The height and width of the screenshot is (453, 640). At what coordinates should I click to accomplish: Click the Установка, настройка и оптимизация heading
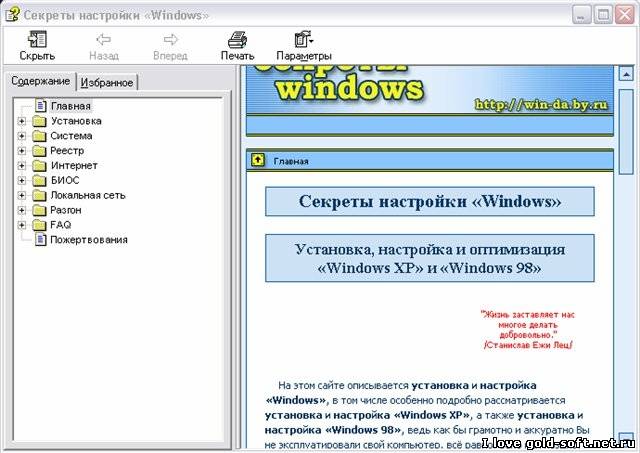(x=430, y=258)
